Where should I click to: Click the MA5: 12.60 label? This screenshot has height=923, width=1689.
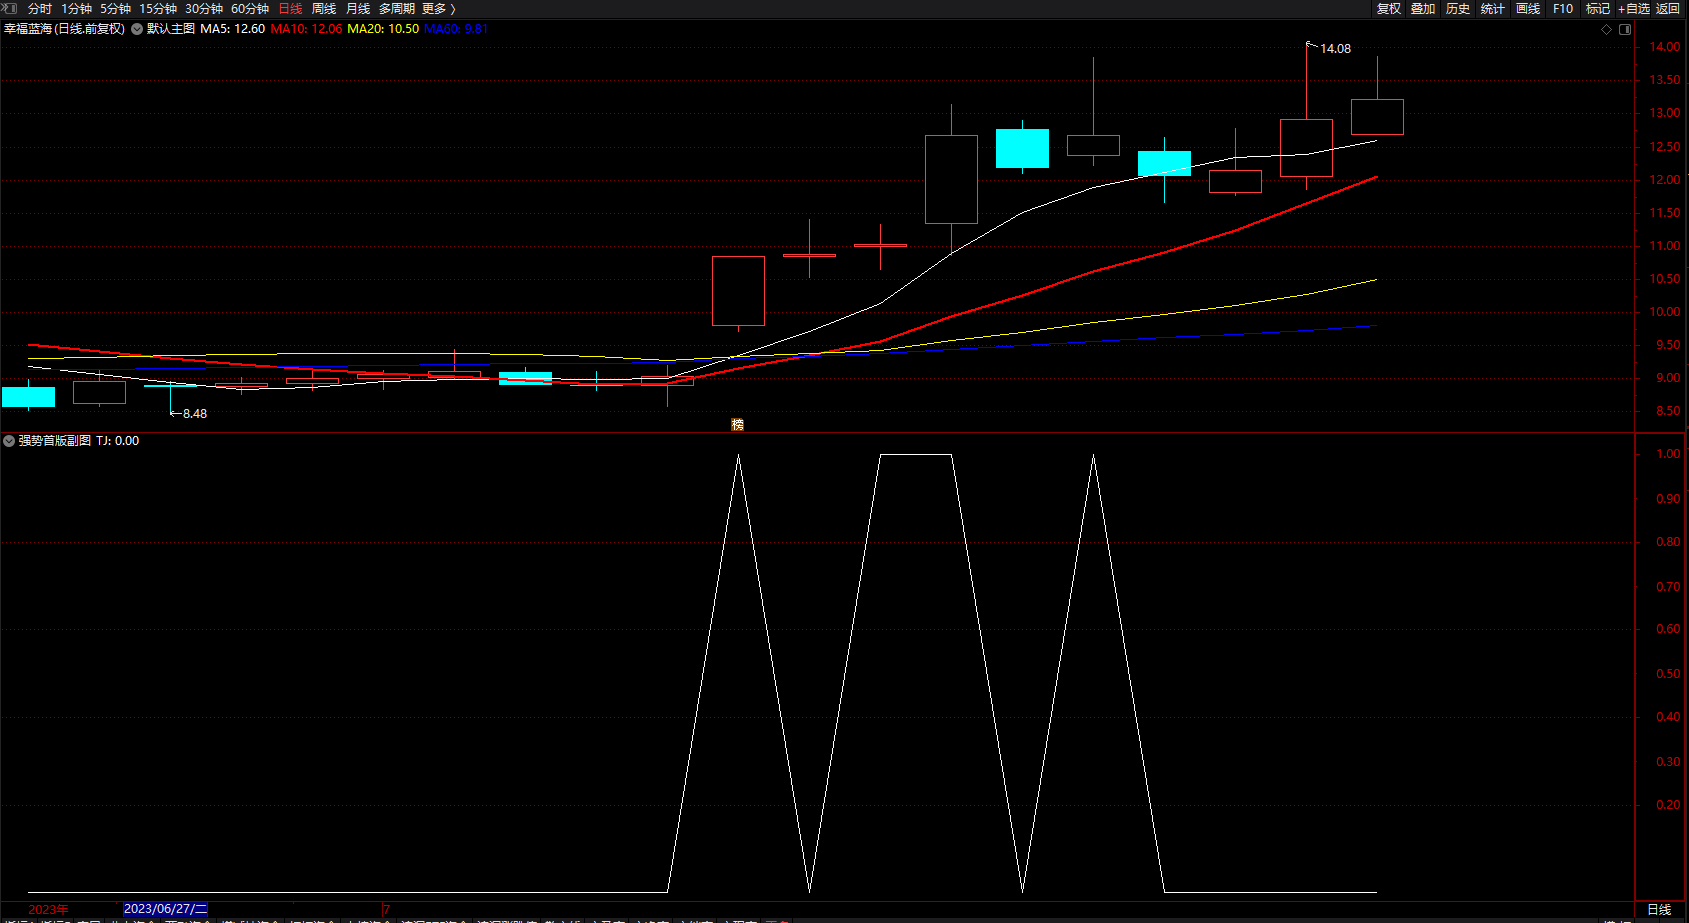(233, 29)
